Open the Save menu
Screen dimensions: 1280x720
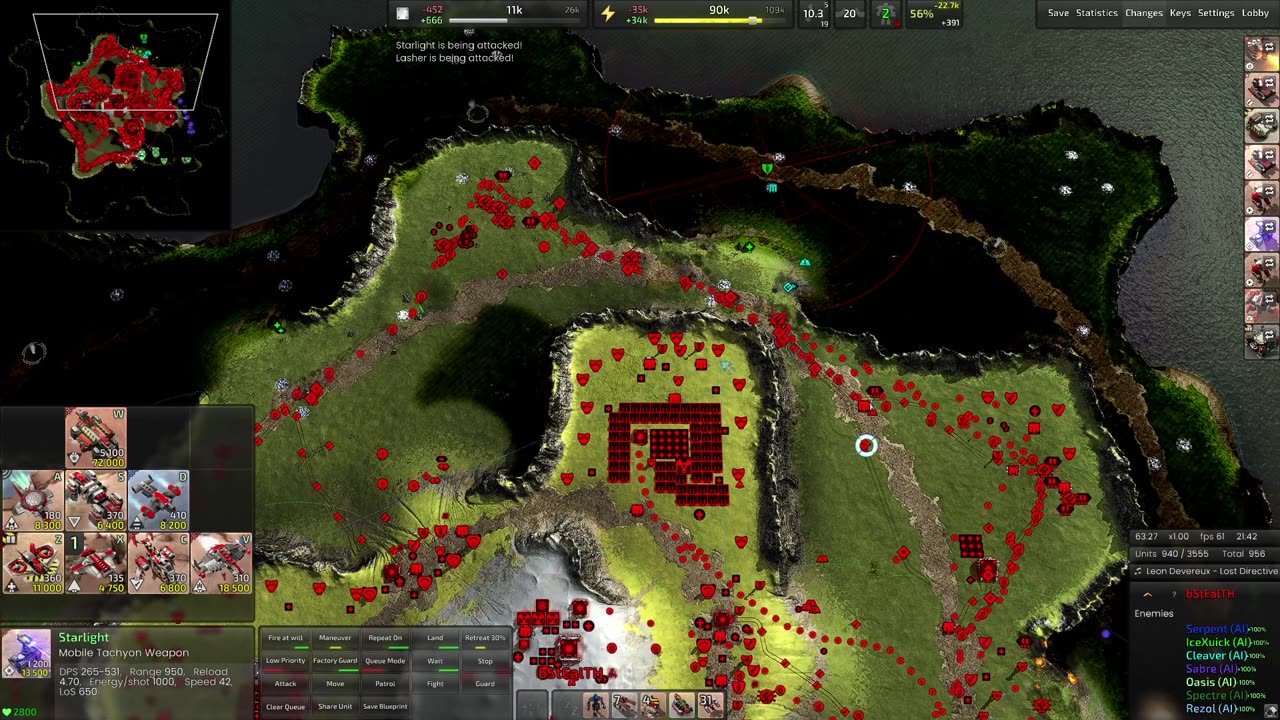pyautogui.click(x=1058, y=13)
